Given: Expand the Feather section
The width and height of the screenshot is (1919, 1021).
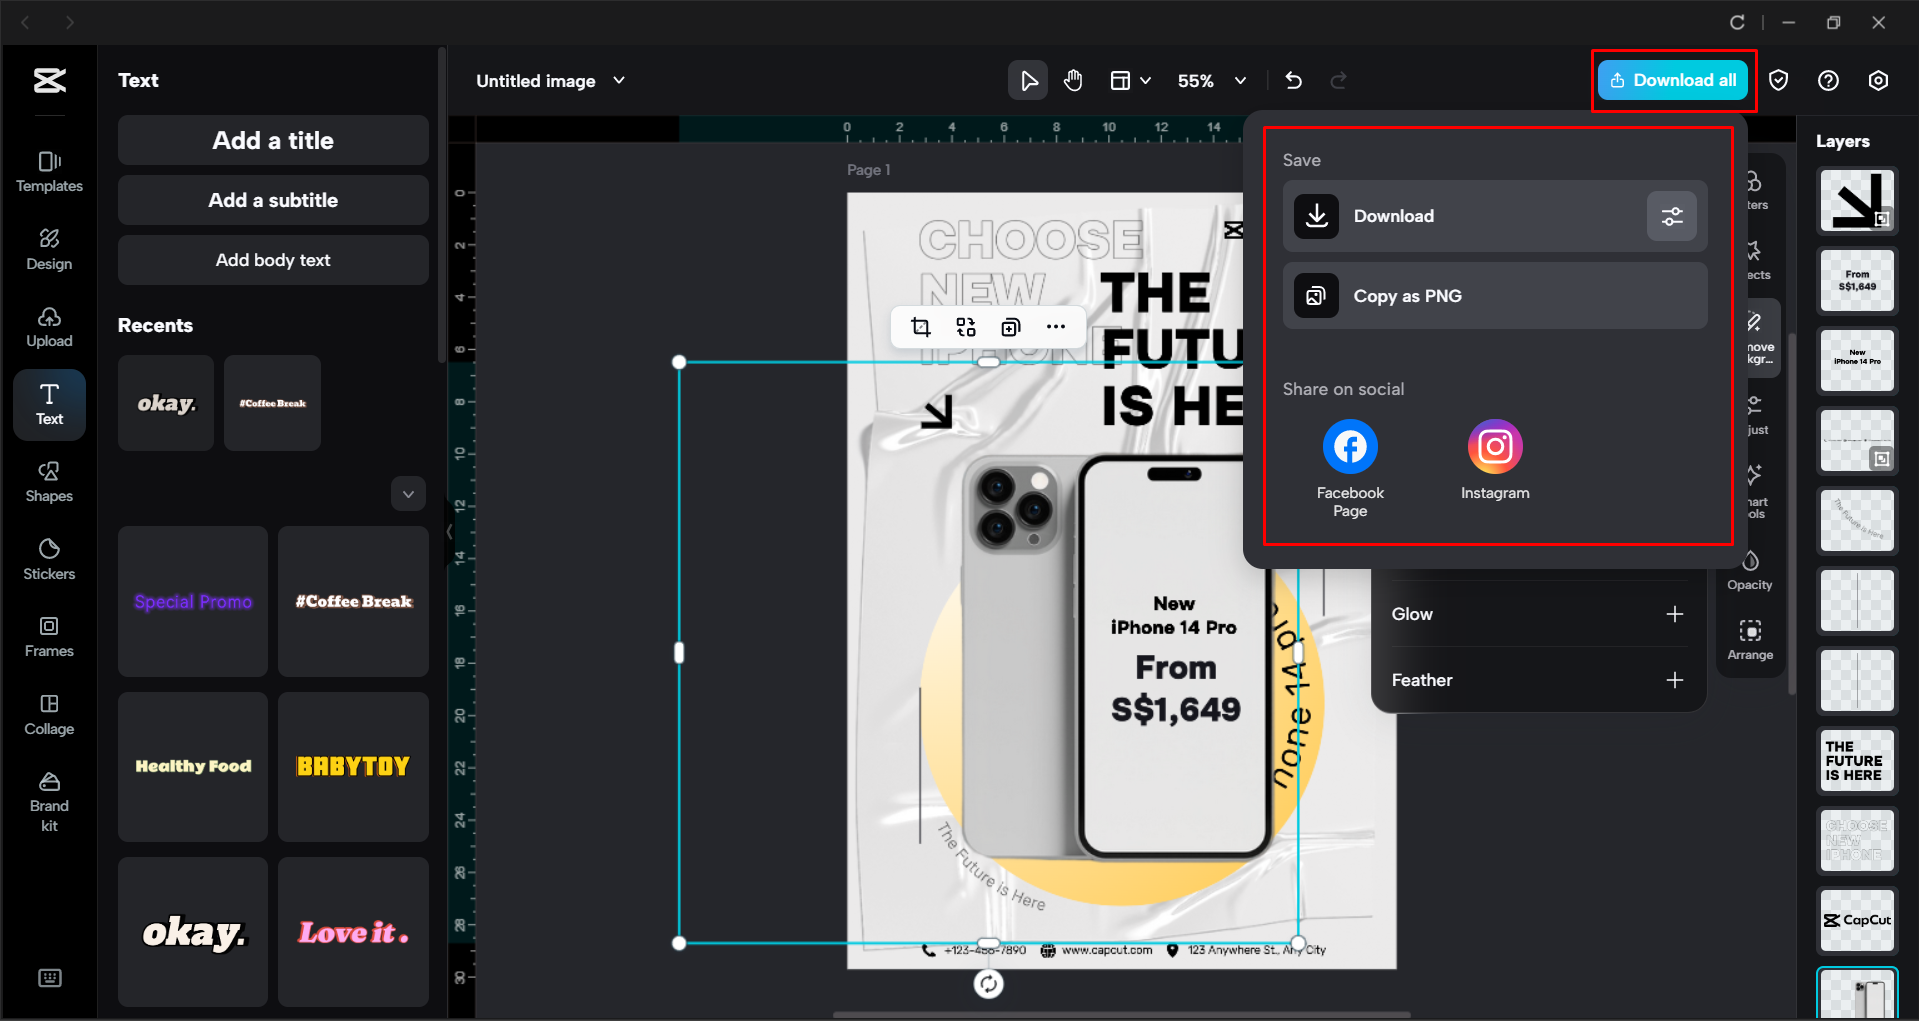Looking at the screenshot, I should click(x=1675, y=679).
